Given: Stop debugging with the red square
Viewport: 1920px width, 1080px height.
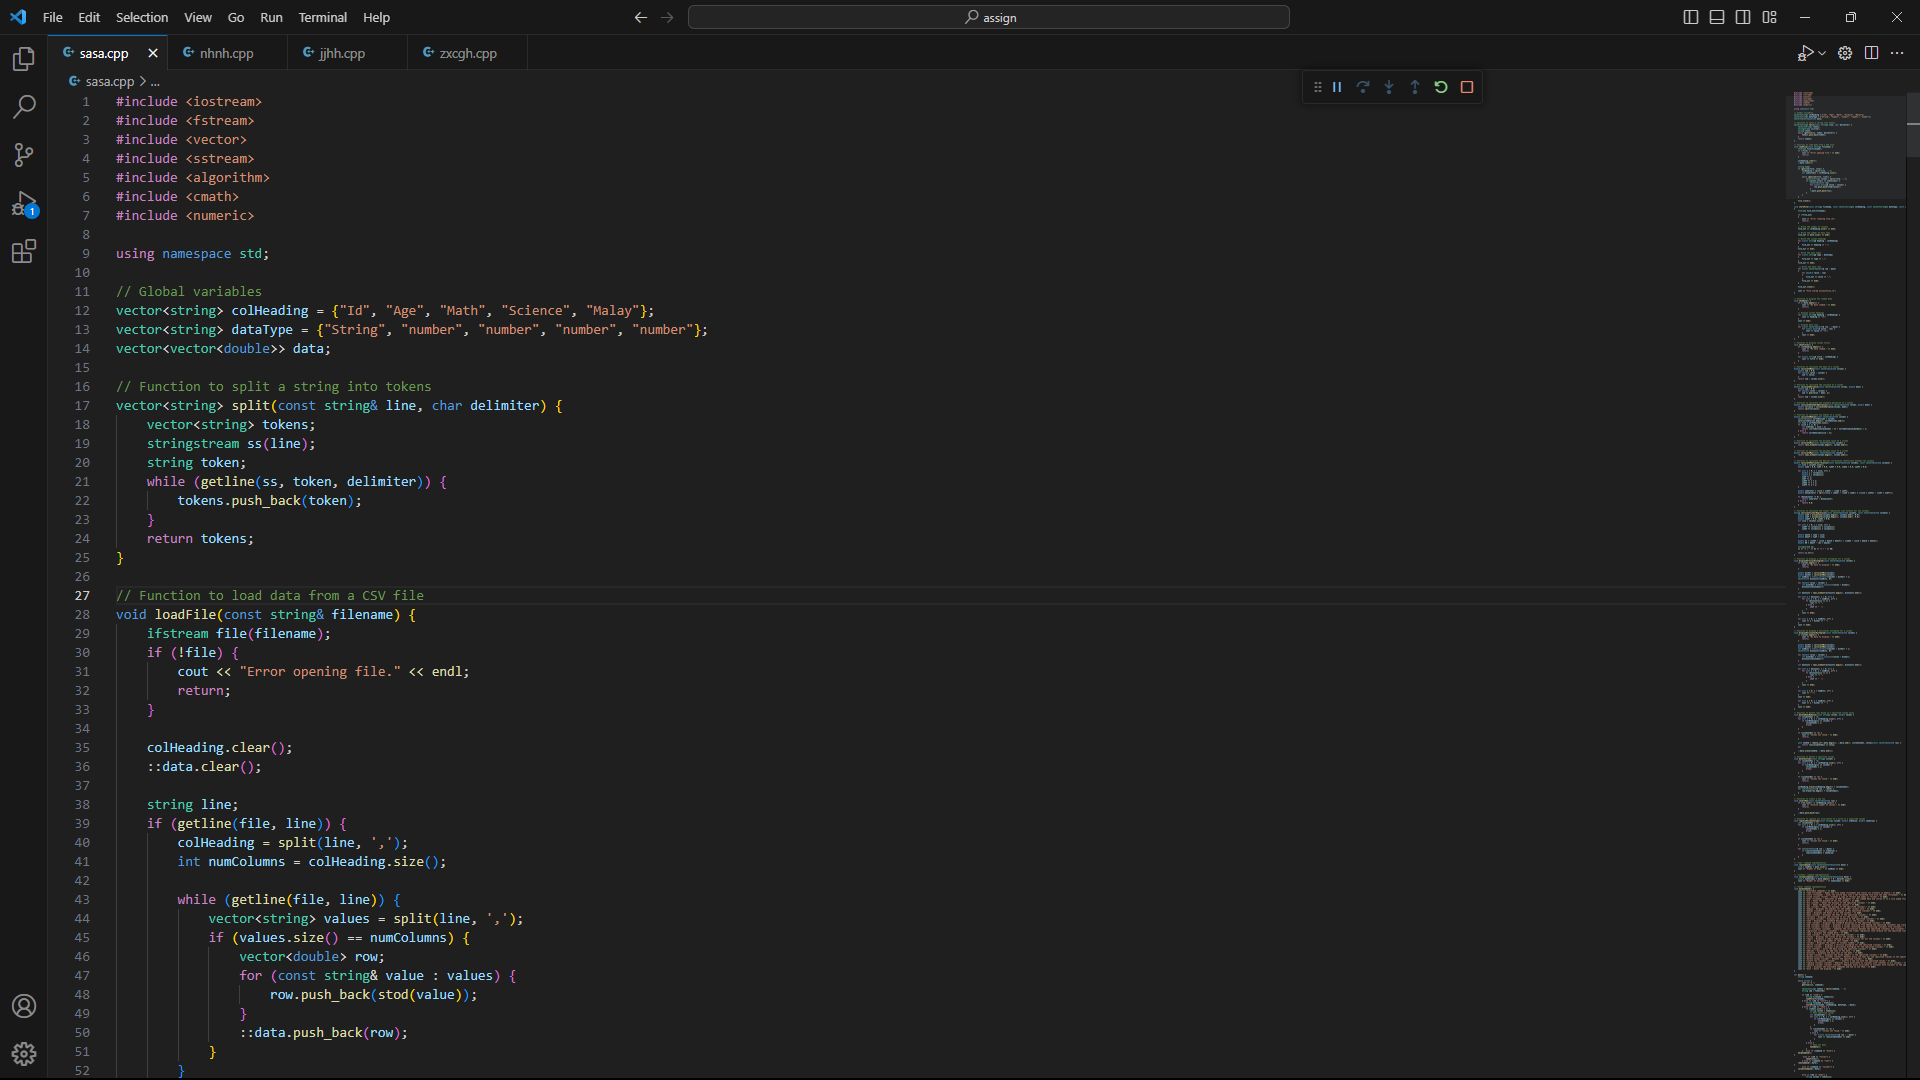Looking at the screenshot, I should click(x=1467, y=88).
